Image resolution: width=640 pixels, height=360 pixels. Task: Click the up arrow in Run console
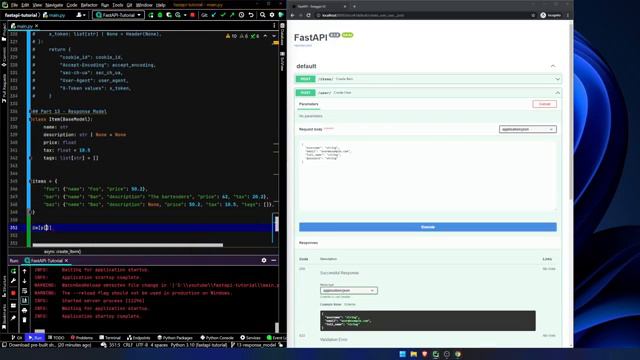[24, 271]
